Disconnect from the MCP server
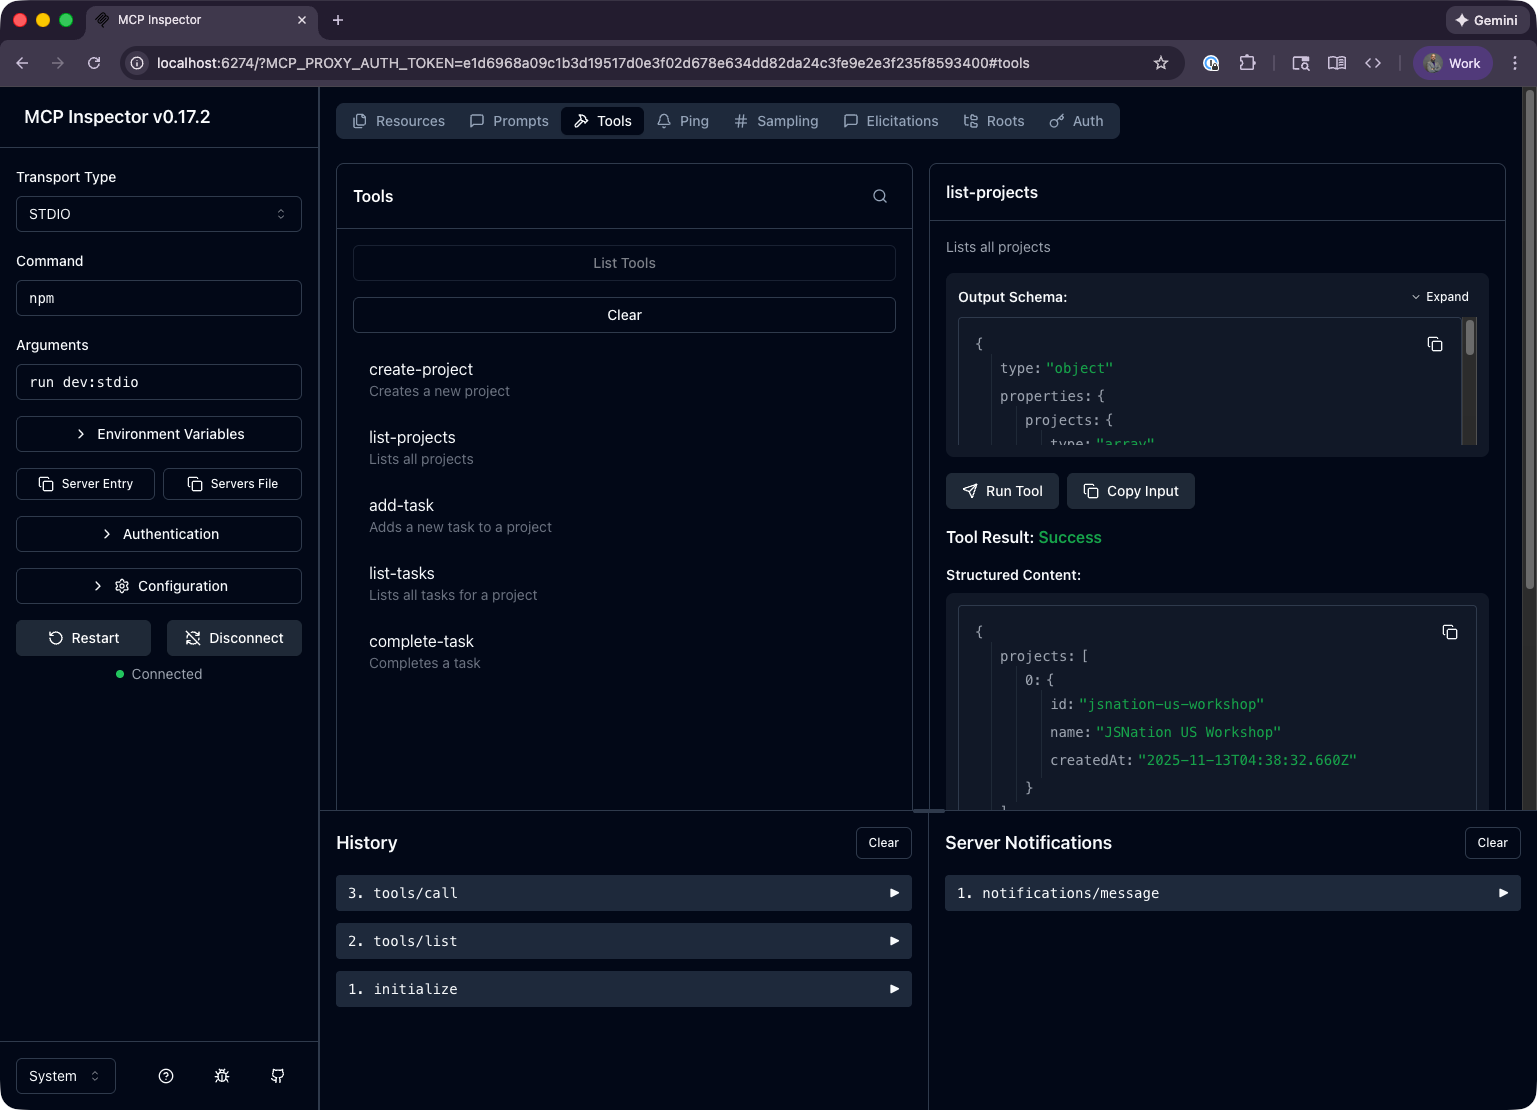Screen dimensions: 1537x1110 234,638
